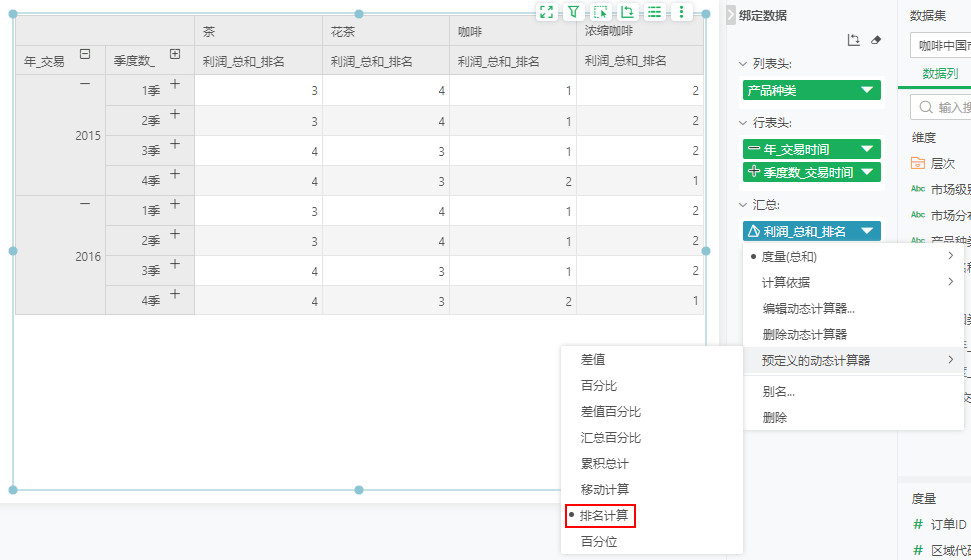Click the 咖啡 column header
This screenshot has height=560, width=971.
click(513, 31)
